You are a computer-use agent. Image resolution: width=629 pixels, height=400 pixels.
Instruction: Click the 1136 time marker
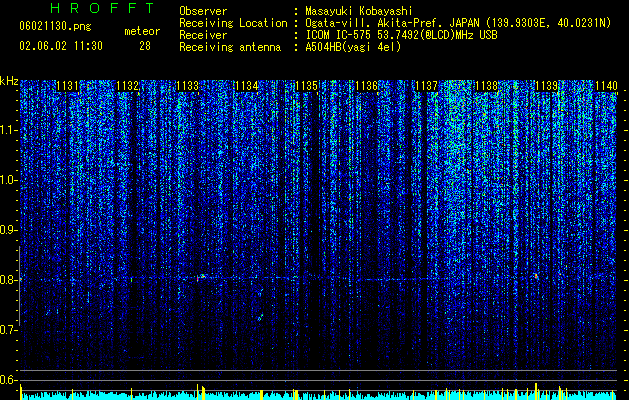[x=367, y=86]
